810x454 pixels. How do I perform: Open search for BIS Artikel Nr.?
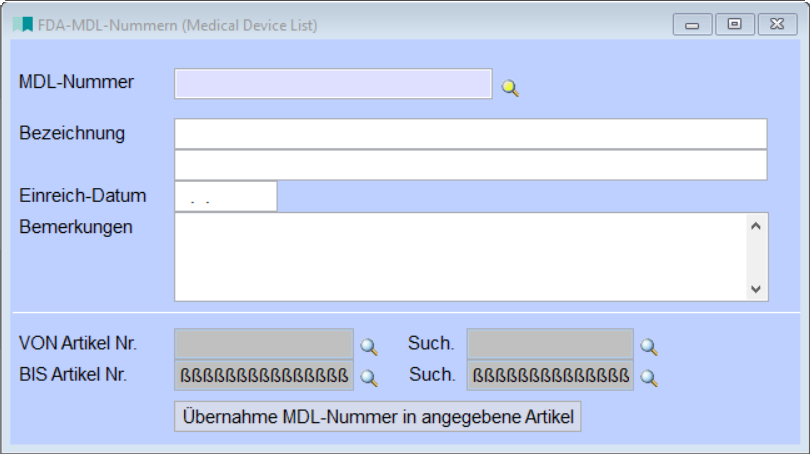coord(369,377)
